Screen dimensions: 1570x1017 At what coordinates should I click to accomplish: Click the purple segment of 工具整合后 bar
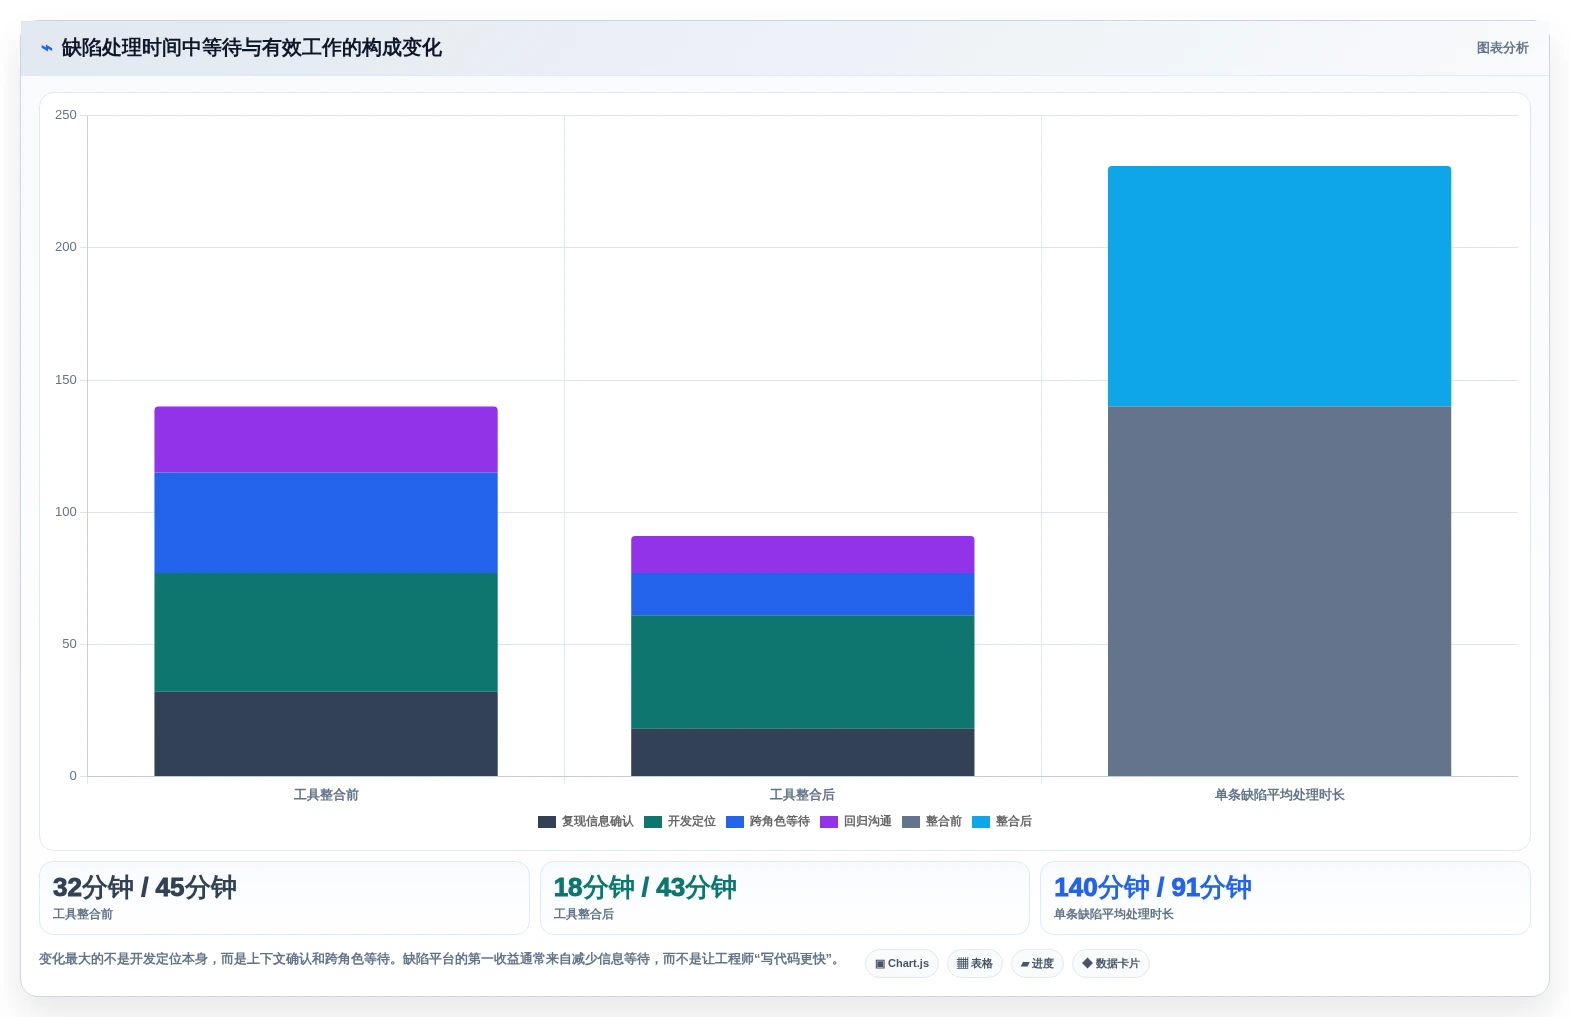tap(803, 555)
